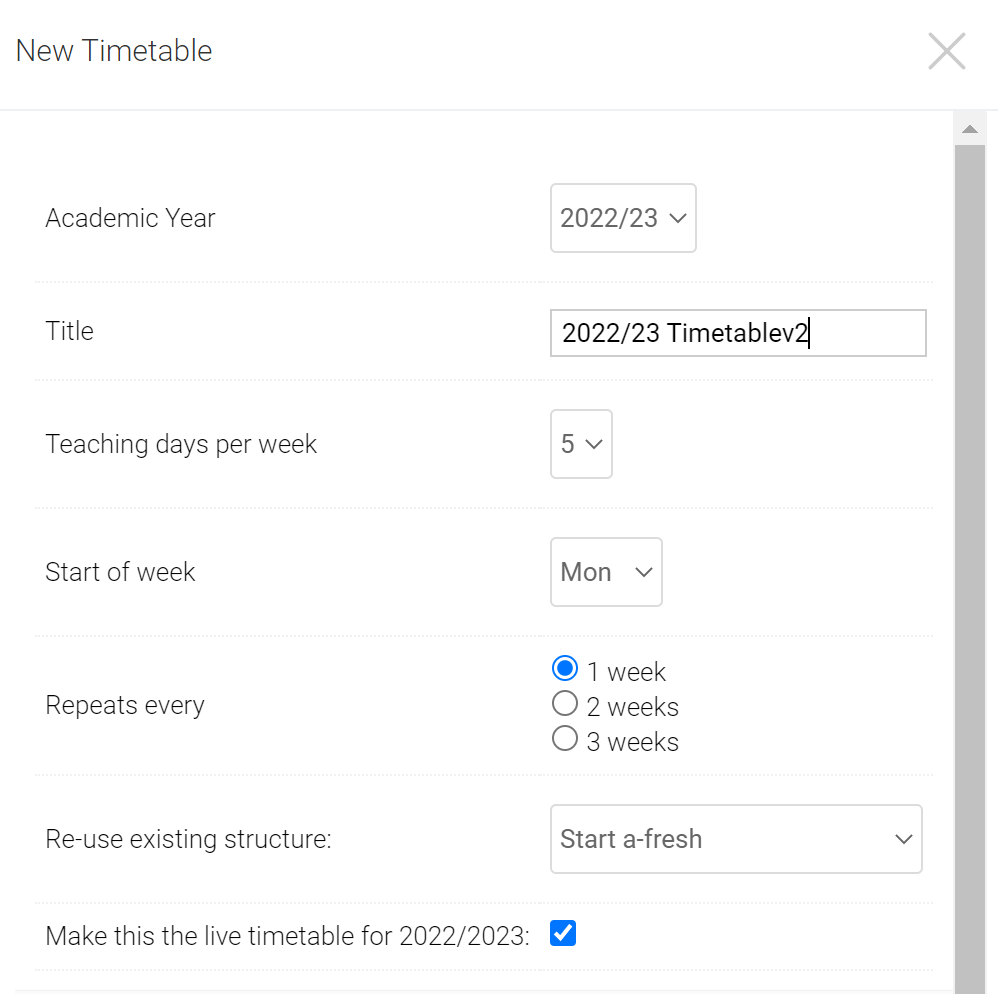The width and height of the screenshot is (998, 994).
Task: Click the Start a-fresh option text
Action: click(630, 839)
